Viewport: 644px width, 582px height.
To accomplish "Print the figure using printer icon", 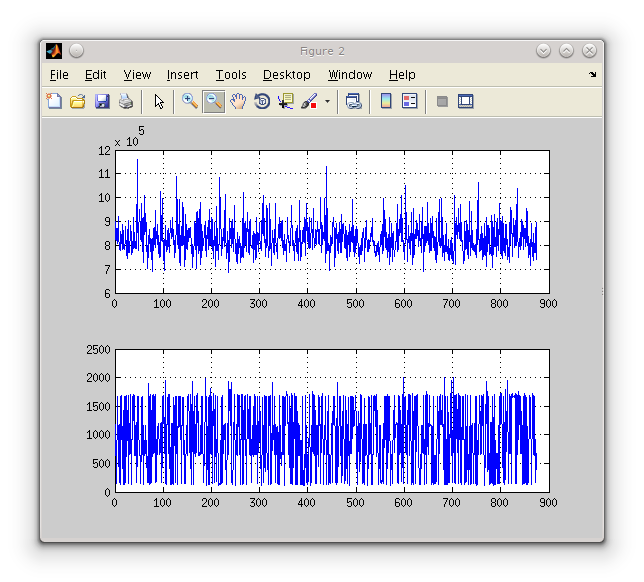I will tap(125, 101).
